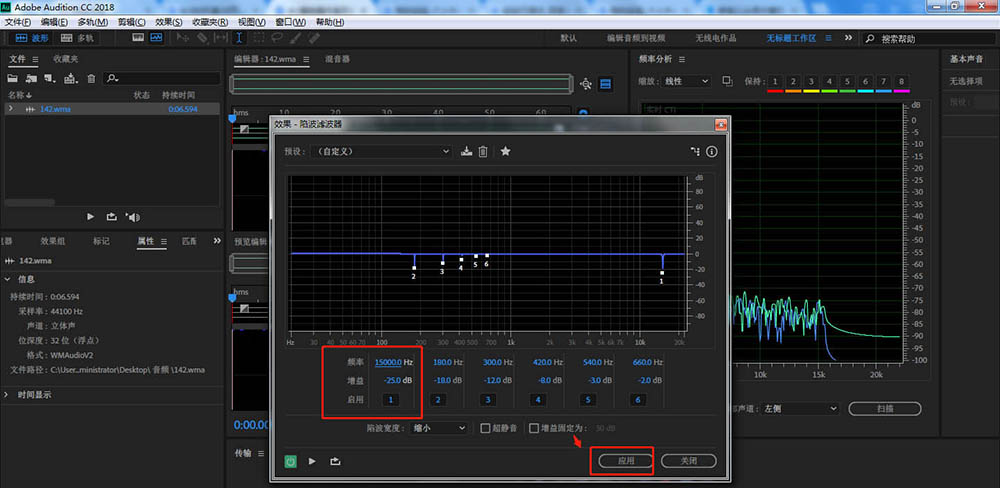This screenshot has width=1000, height=488.
Task: Toggle notch band 6 enable button
Action: pyautogui.click(x=638, y=400)
